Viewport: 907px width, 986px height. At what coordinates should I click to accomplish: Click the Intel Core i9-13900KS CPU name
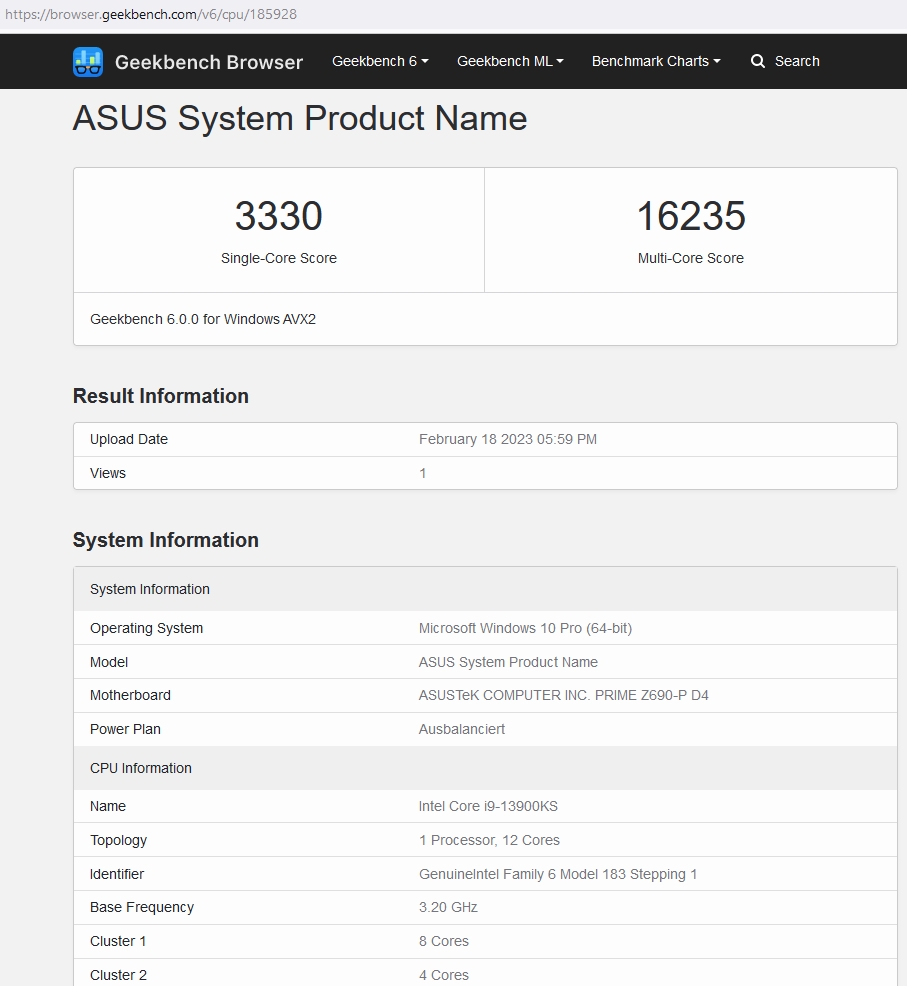[x=488, y=806]
